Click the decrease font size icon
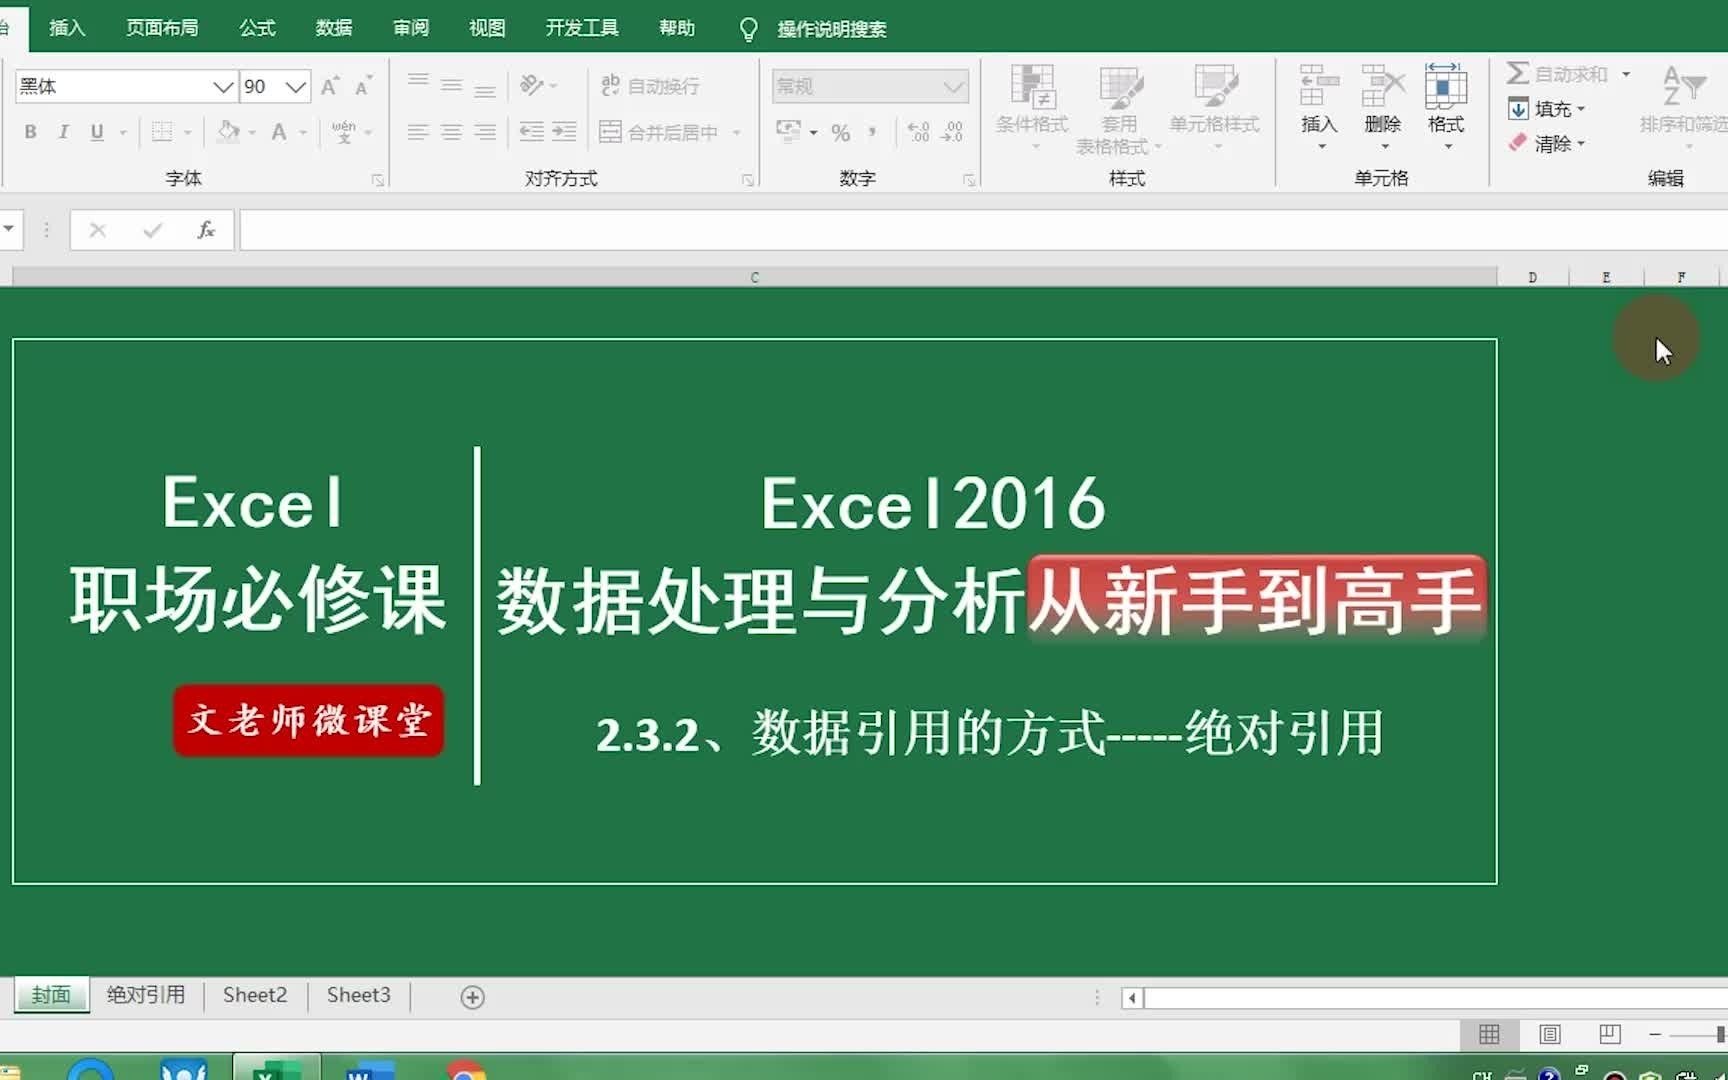 pos(363,86)
